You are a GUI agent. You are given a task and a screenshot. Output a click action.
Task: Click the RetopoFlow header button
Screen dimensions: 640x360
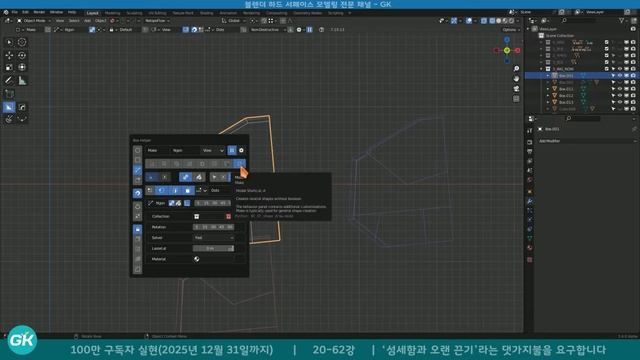tap(156, 20)
